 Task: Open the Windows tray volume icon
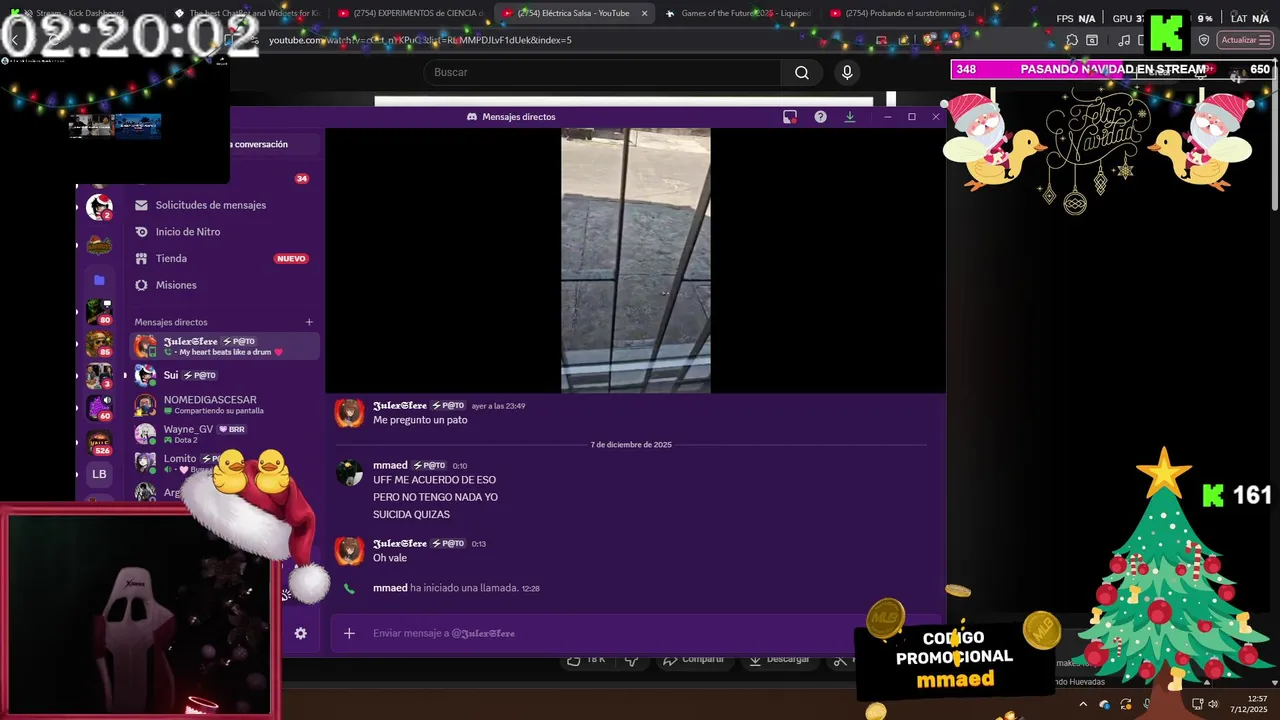1214,704
